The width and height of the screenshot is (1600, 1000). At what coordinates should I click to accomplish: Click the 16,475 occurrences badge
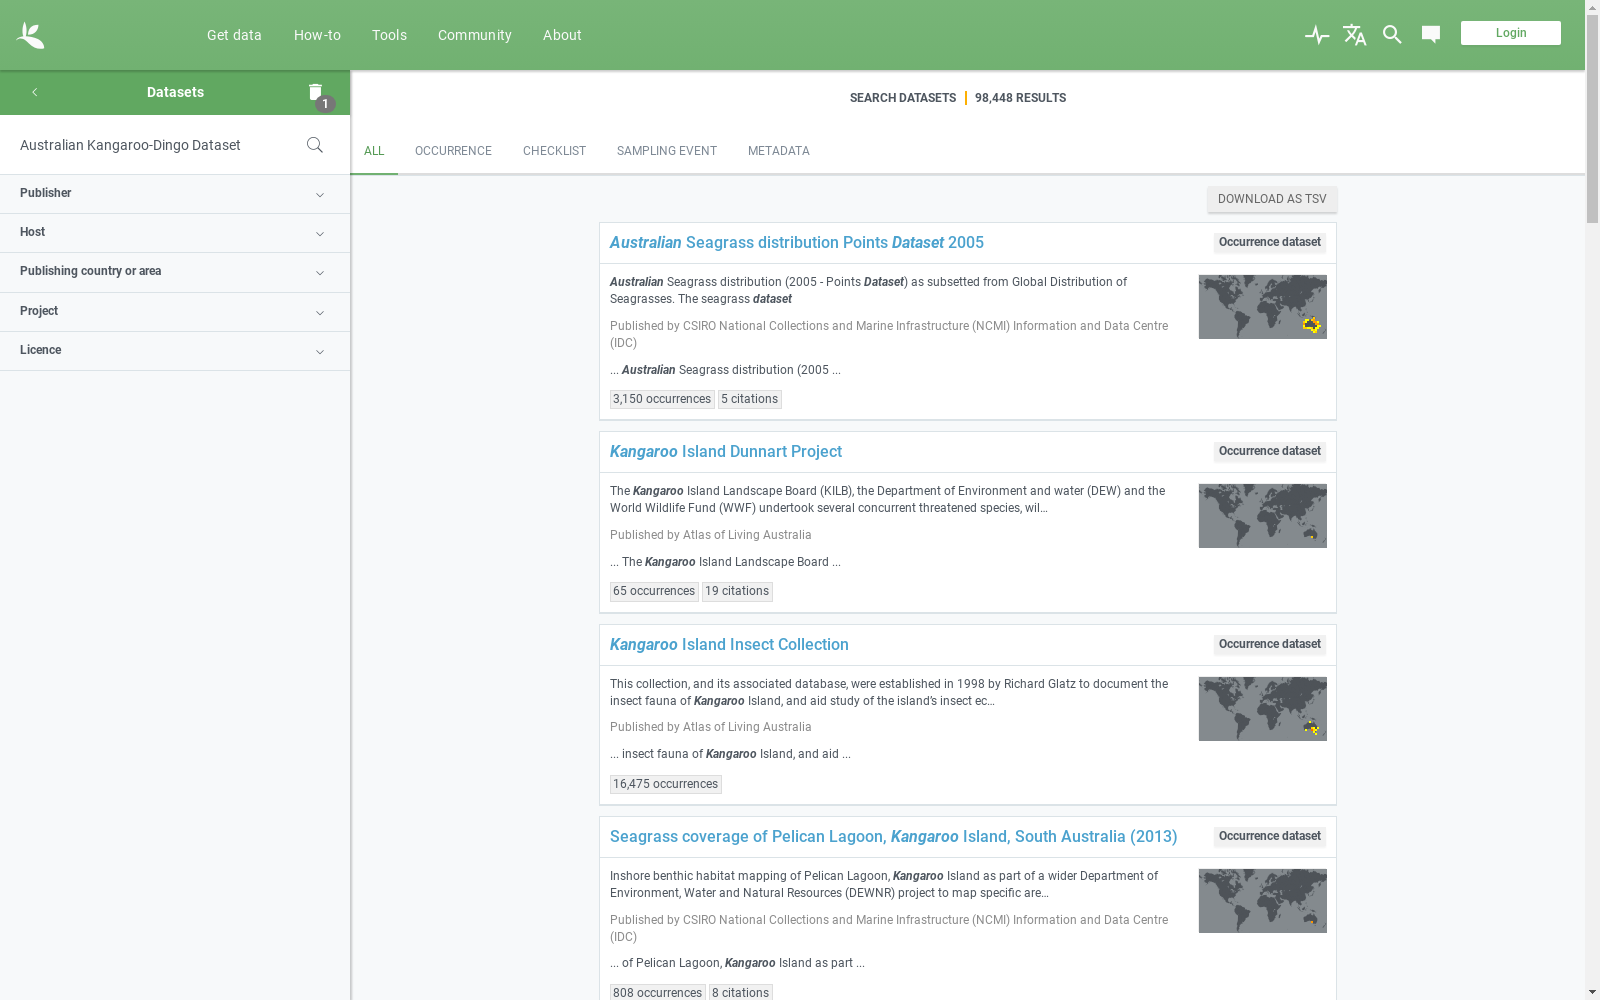pyautogui.click(x=665, y=784)
